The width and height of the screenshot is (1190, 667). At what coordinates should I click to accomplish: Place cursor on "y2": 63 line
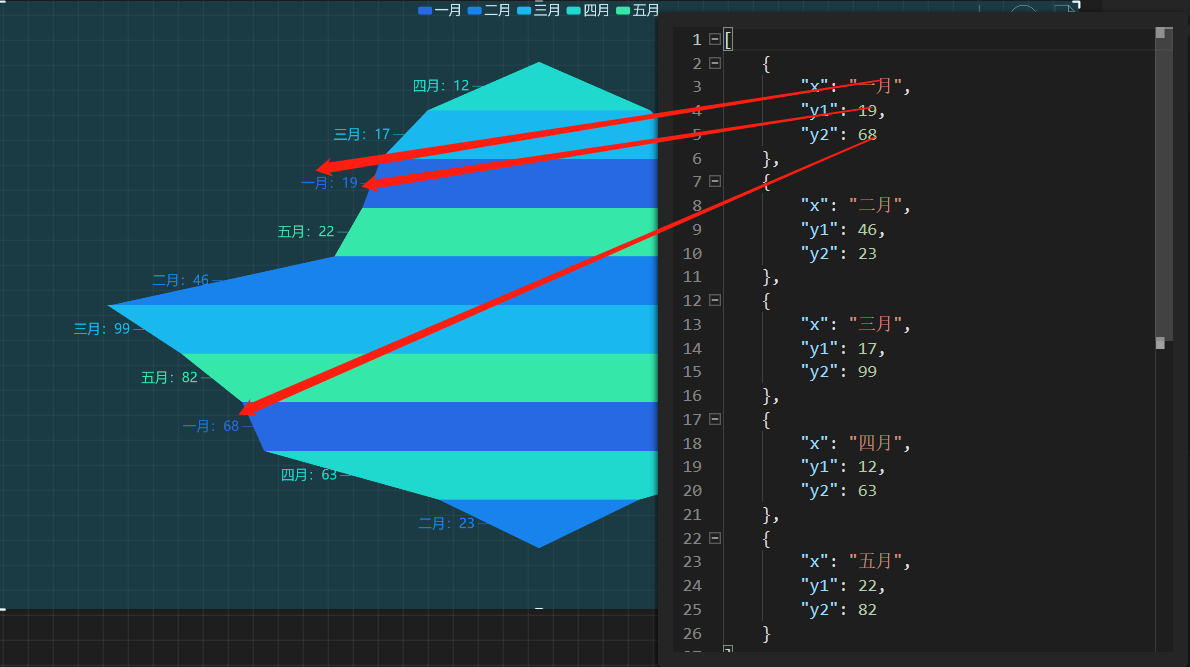pos(839,491)
